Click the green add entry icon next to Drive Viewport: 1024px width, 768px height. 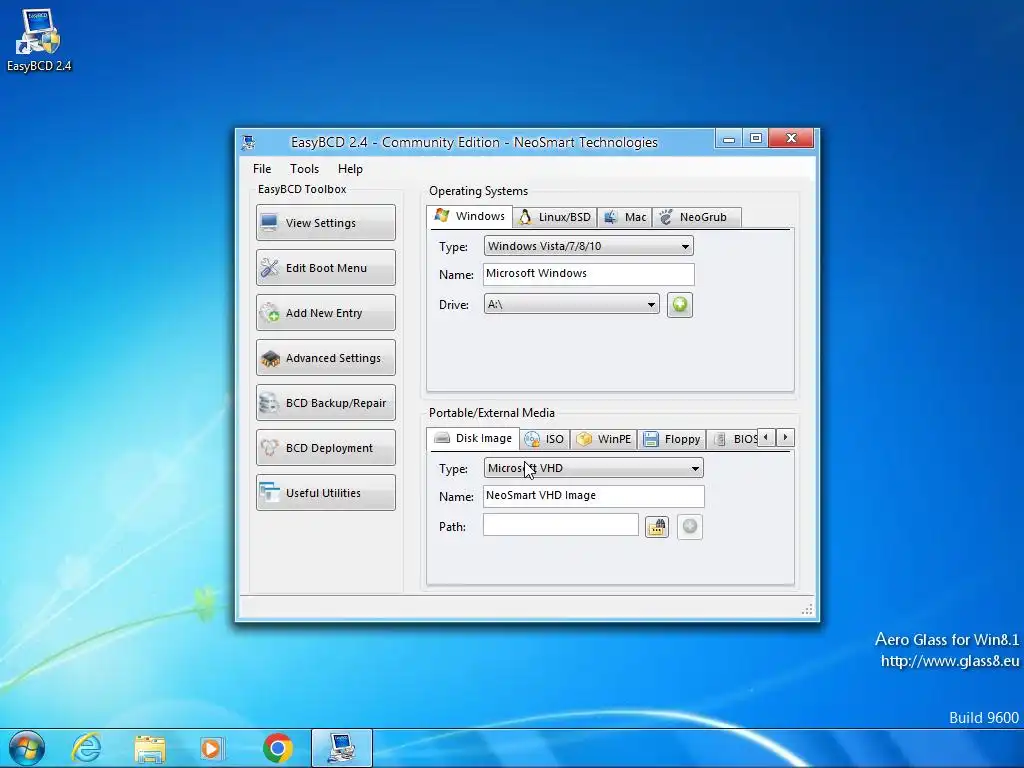680,305
